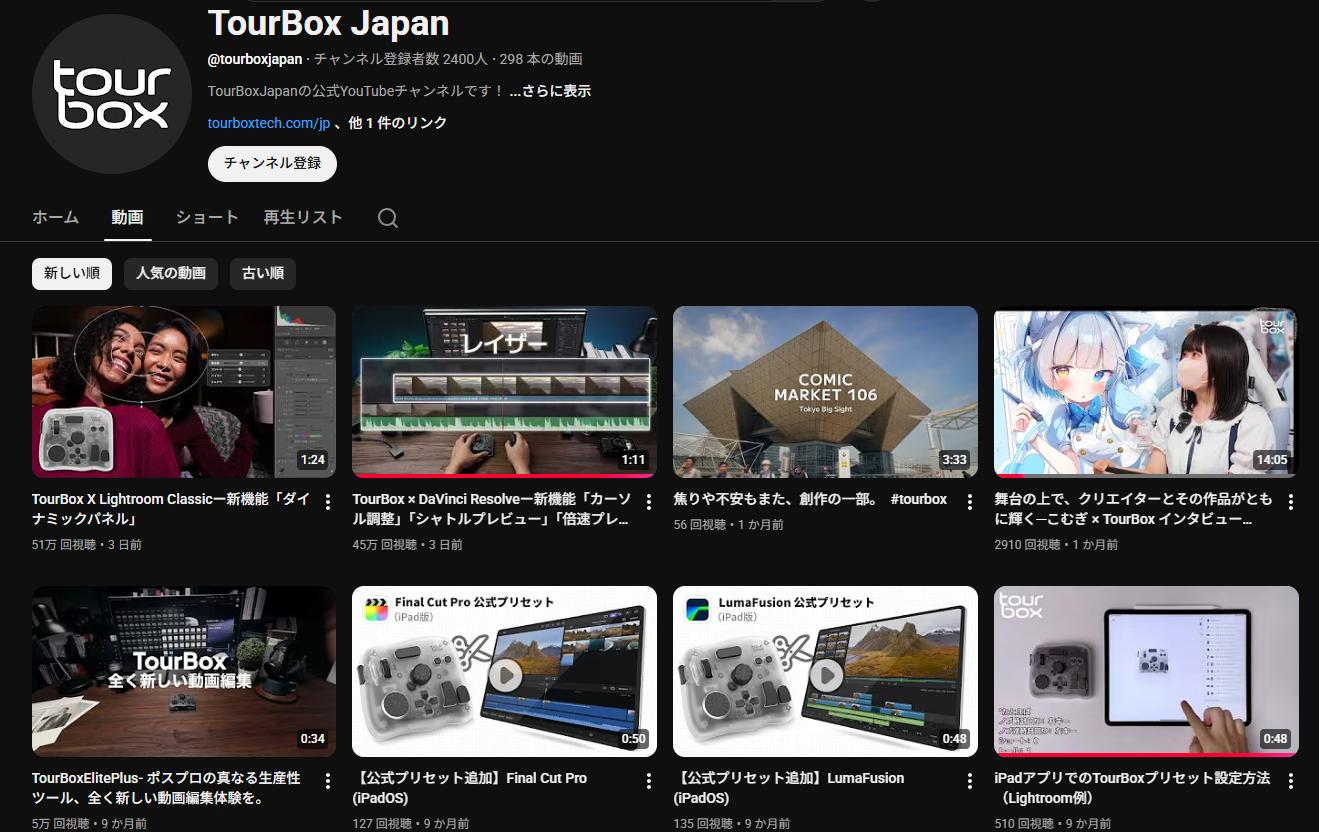
Task: Open the channel search icon
Action: click(388, 217)
